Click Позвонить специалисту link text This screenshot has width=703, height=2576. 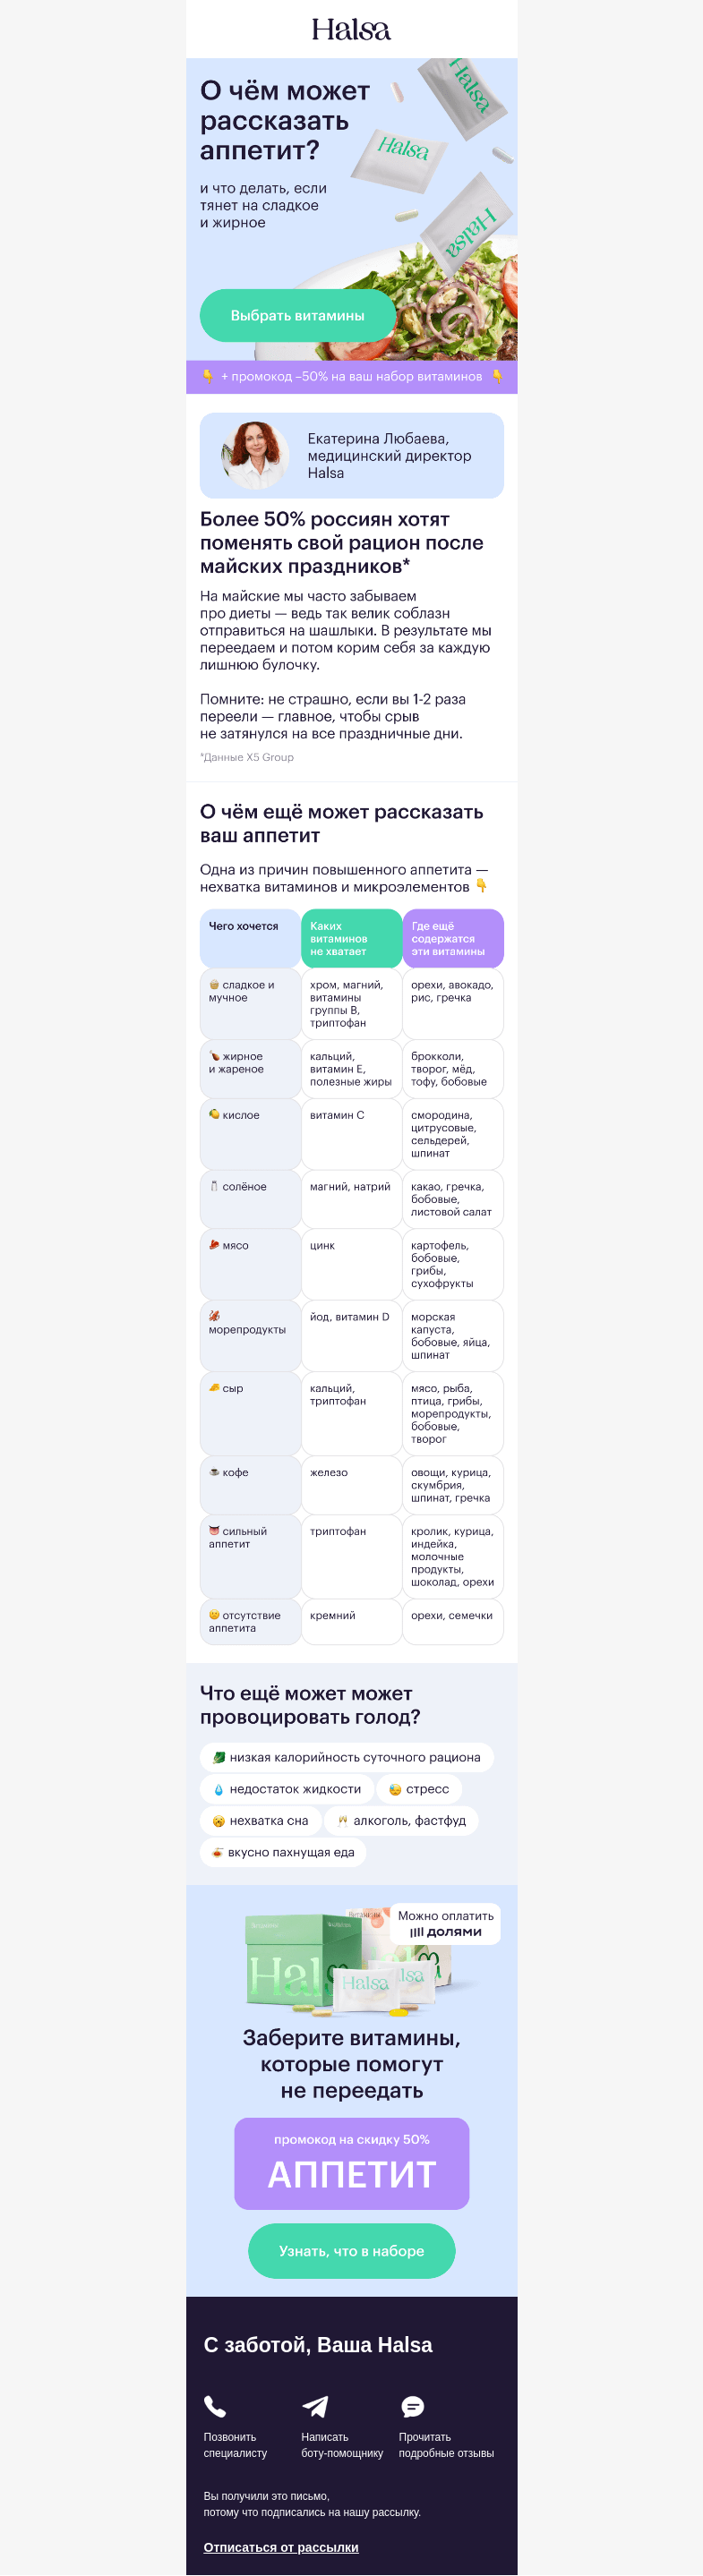coord(236,2445)
